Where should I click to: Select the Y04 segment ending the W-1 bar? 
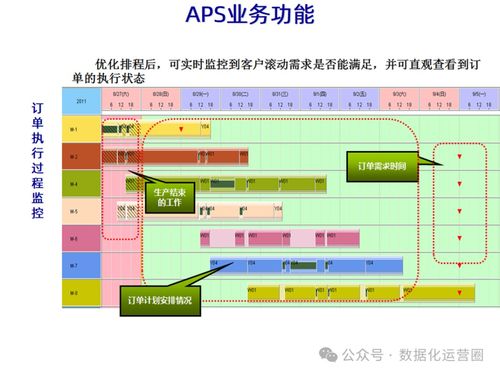point(205,130)
